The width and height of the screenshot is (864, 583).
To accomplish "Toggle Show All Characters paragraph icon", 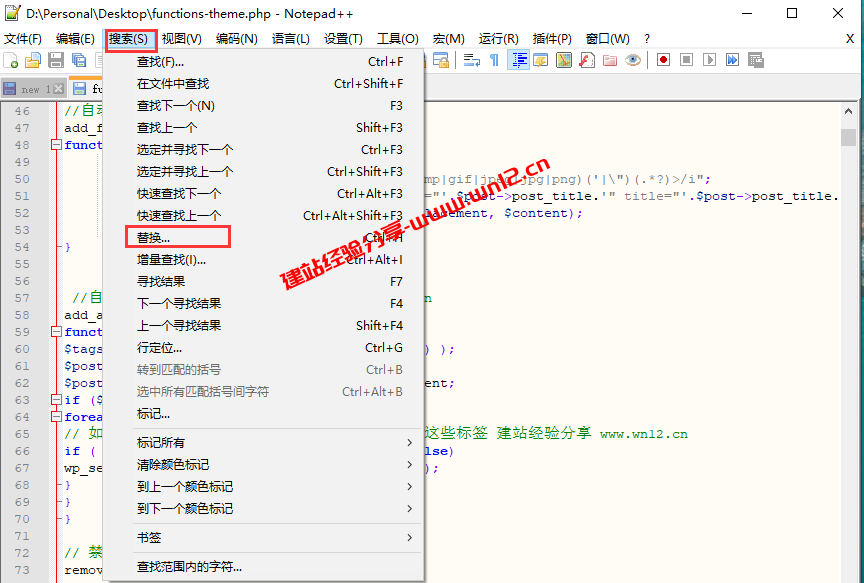I will pyautogui.click(x=494, y=60).
